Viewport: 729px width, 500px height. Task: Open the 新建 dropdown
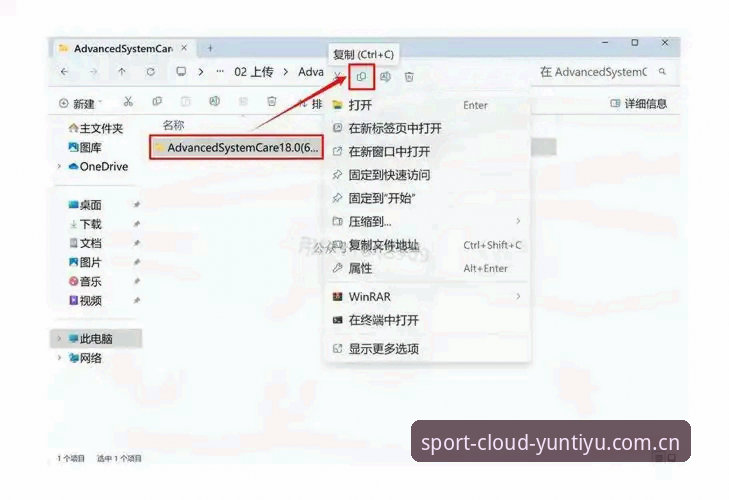tap(80, 103)
